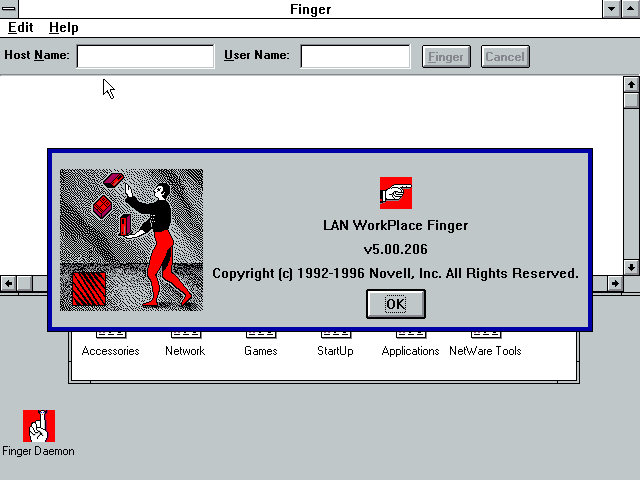Click the vertical scrollbar down arrow

[631, 267]
